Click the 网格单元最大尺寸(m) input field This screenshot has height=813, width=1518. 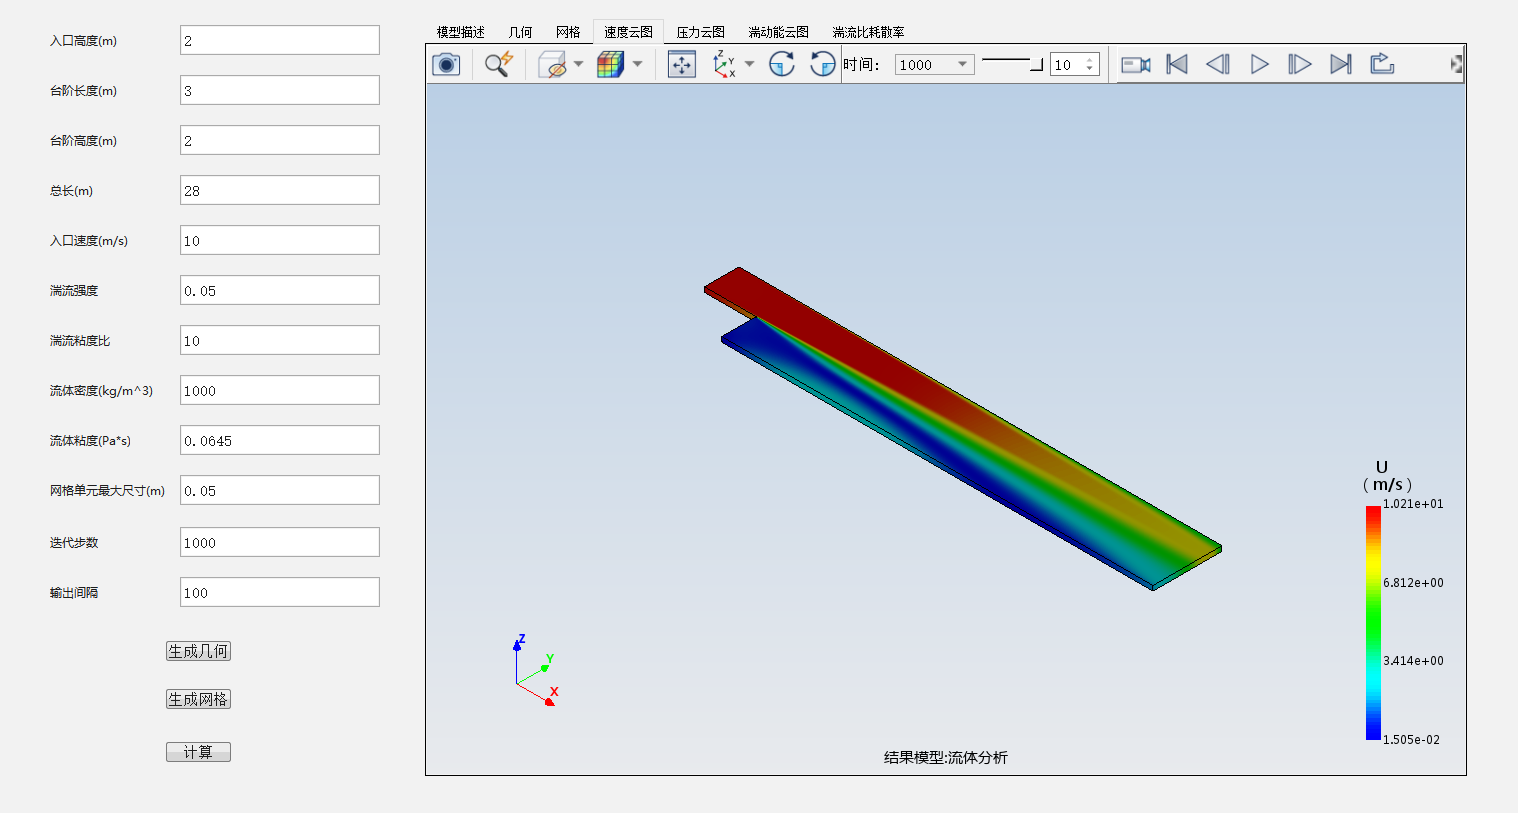[x=280, y=490]
